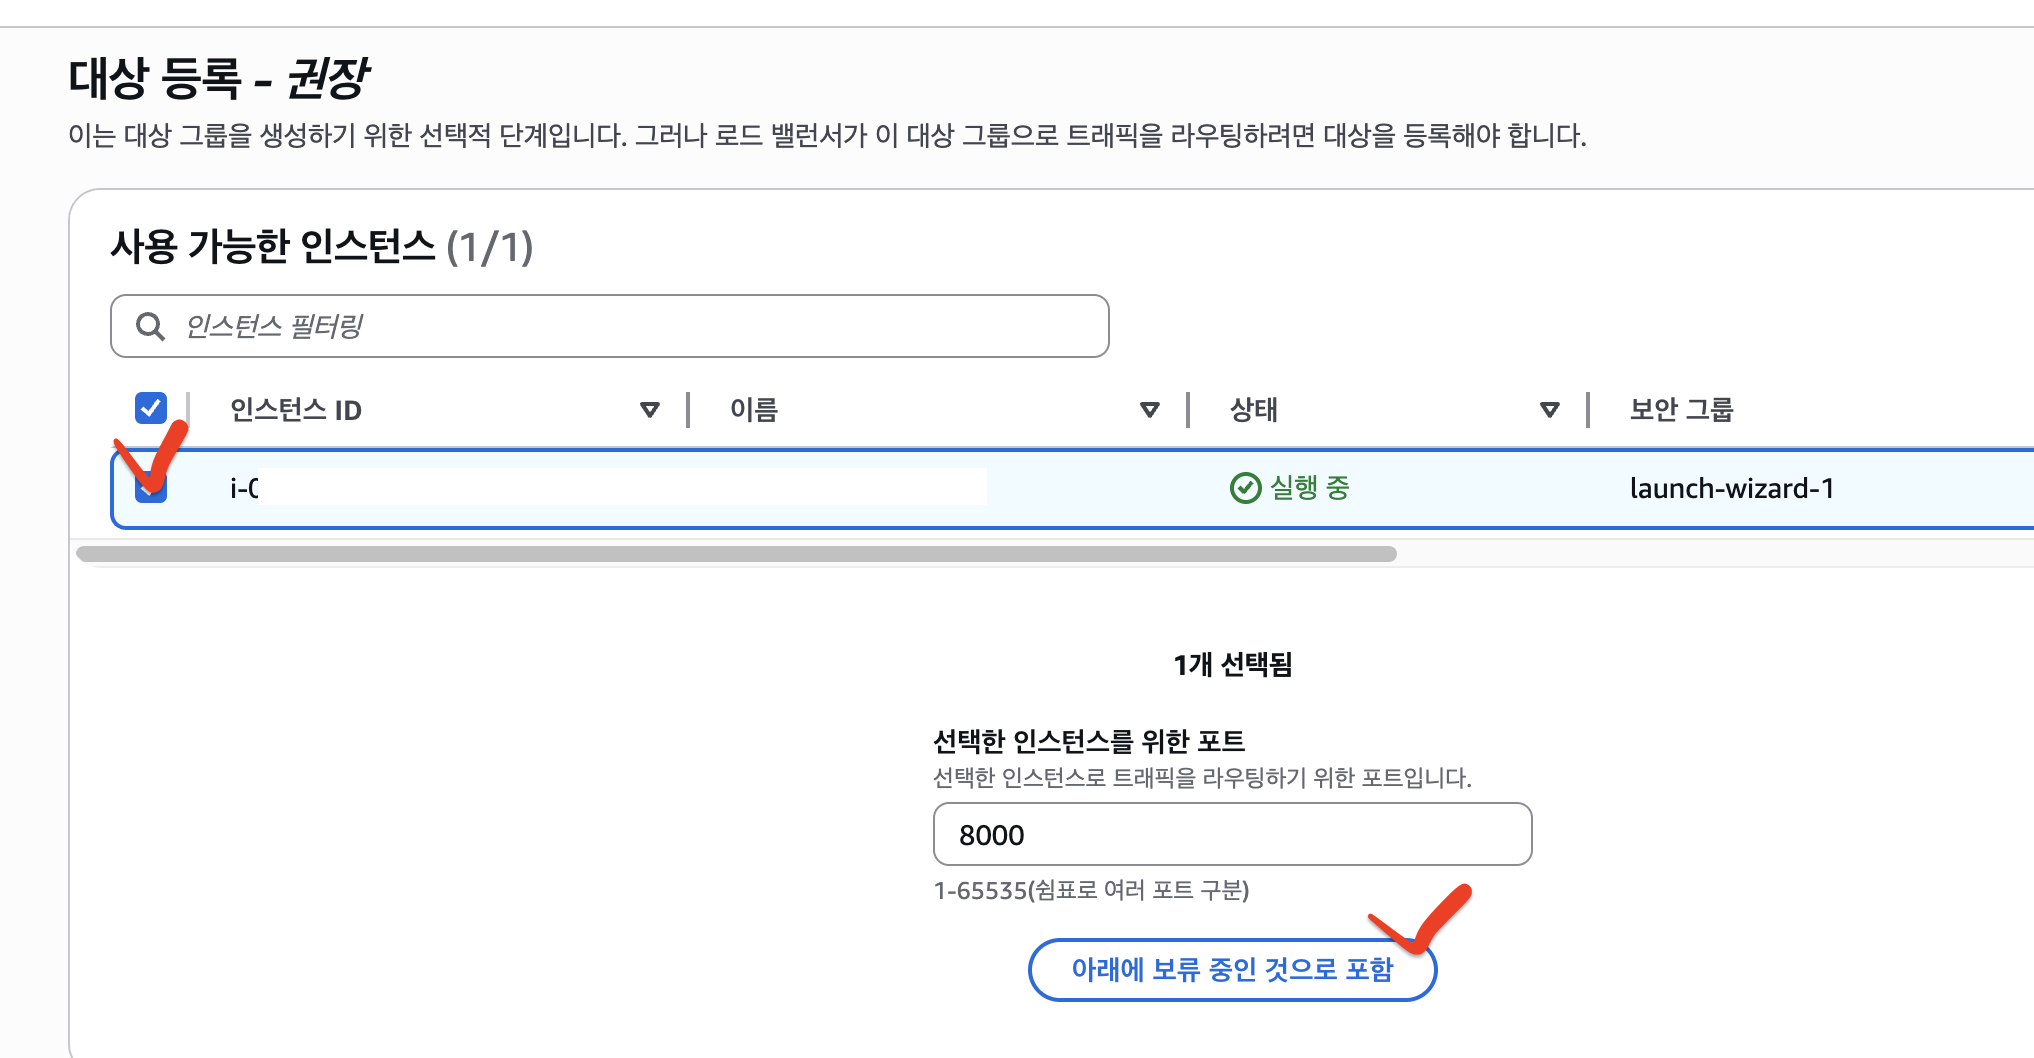The width and height of the screenshot is (2034, 1058).
Task: Select the instance row starting with i-
Action: click(1072, 488)
